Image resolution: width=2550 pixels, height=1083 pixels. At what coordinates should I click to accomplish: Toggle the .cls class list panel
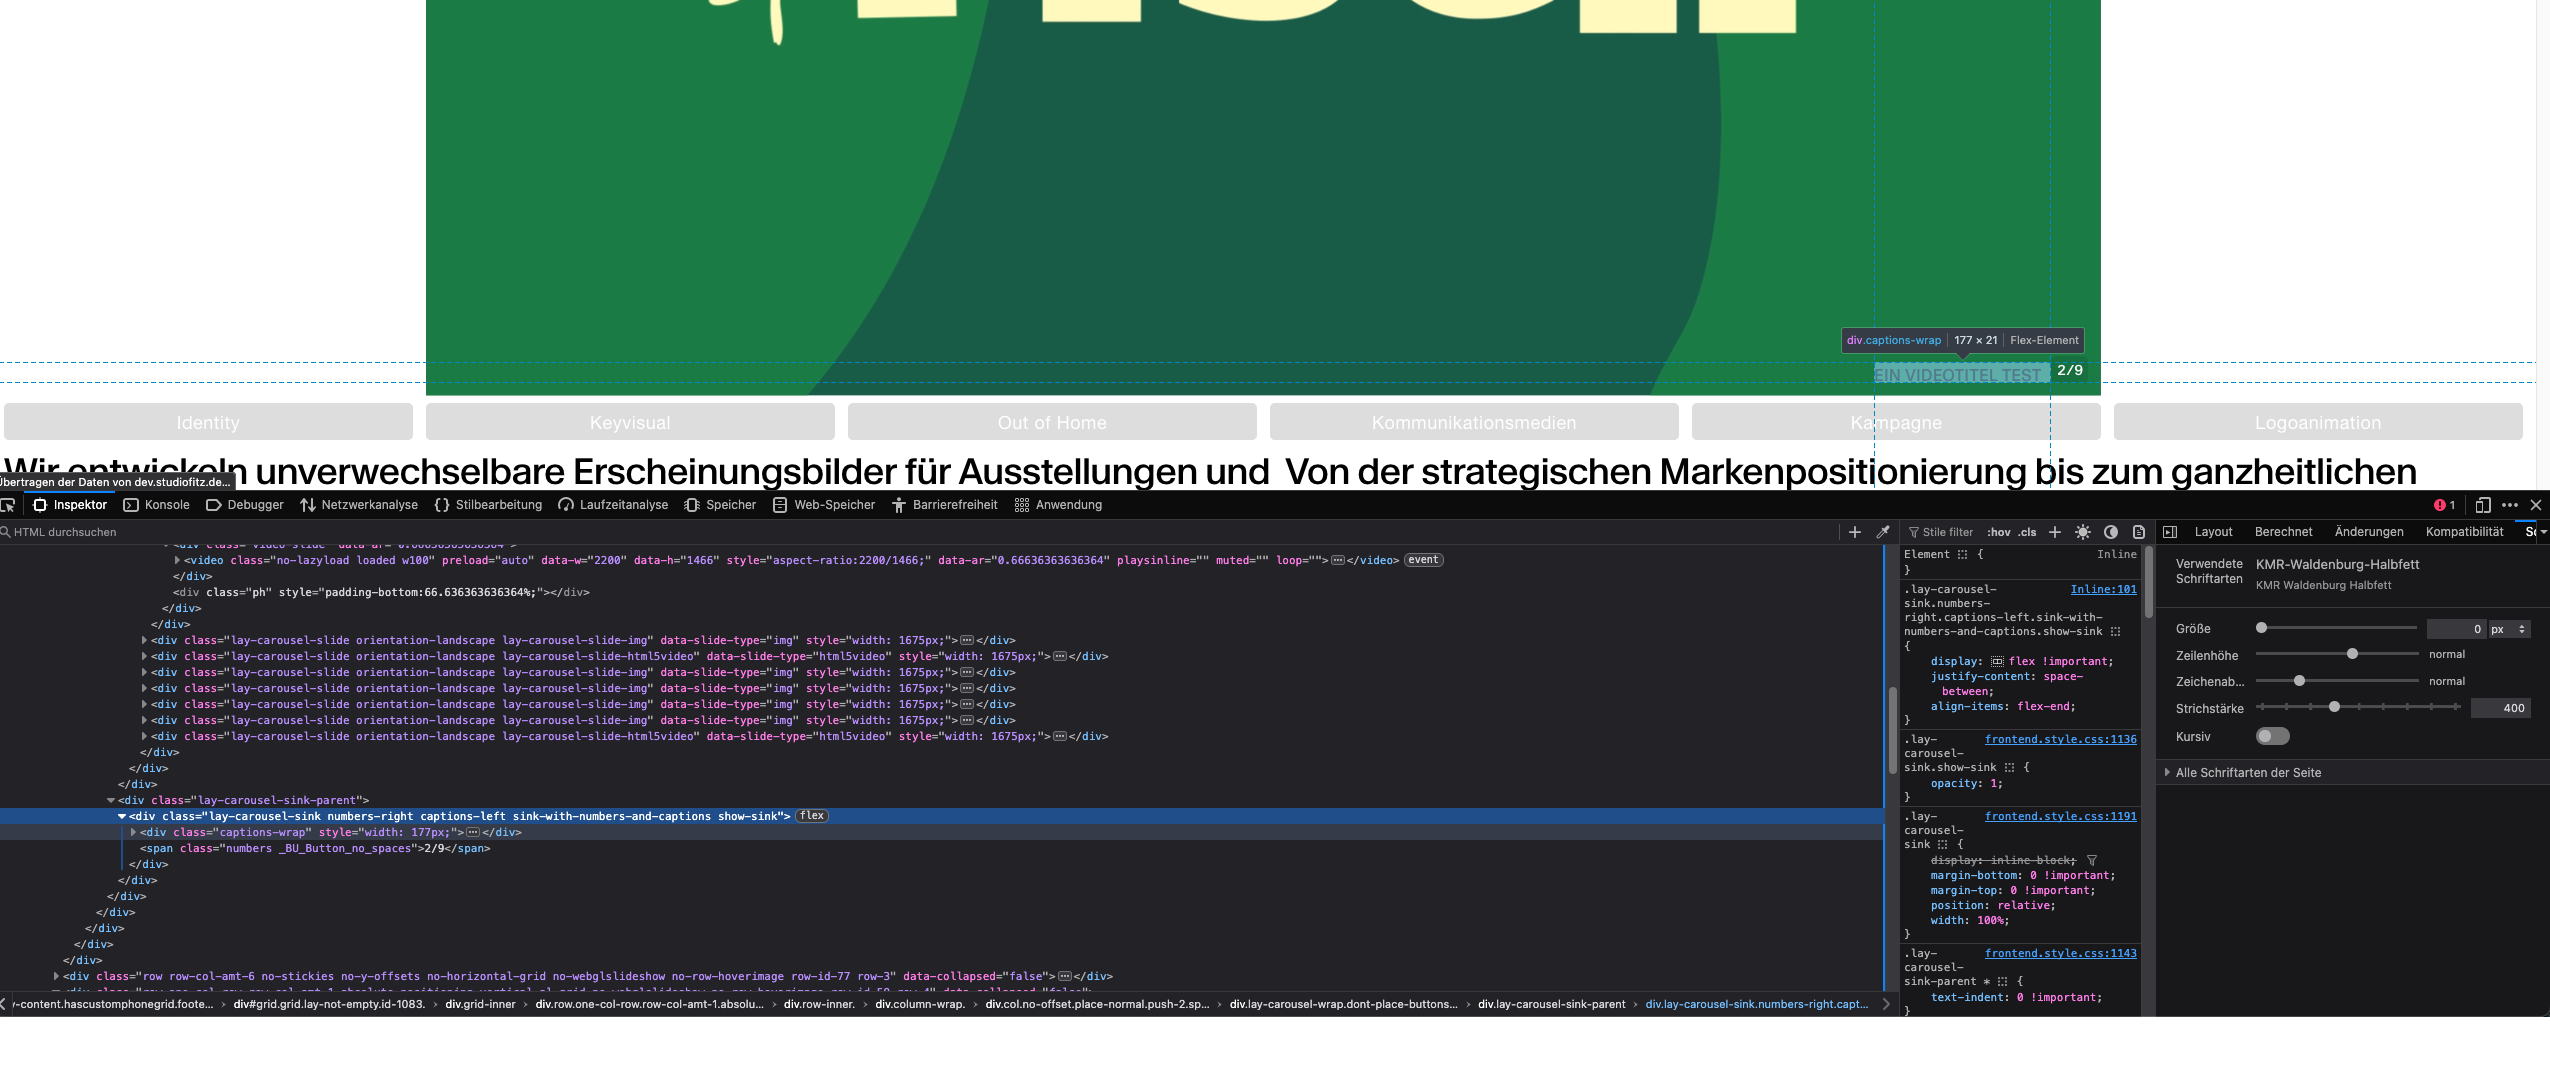2027,532
